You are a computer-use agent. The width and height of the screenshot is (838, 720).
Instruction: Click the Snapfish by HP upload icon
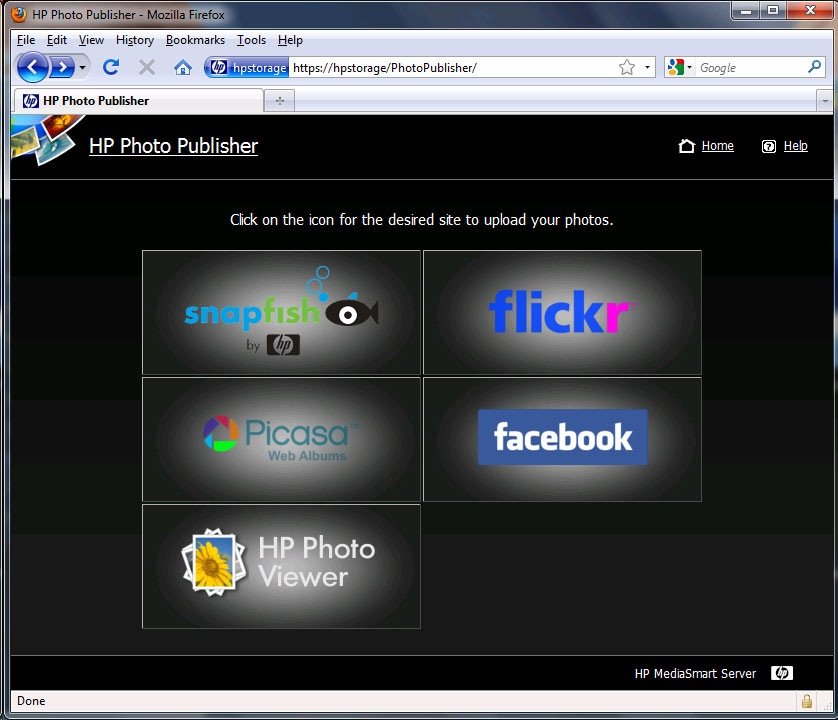(281, 312)
